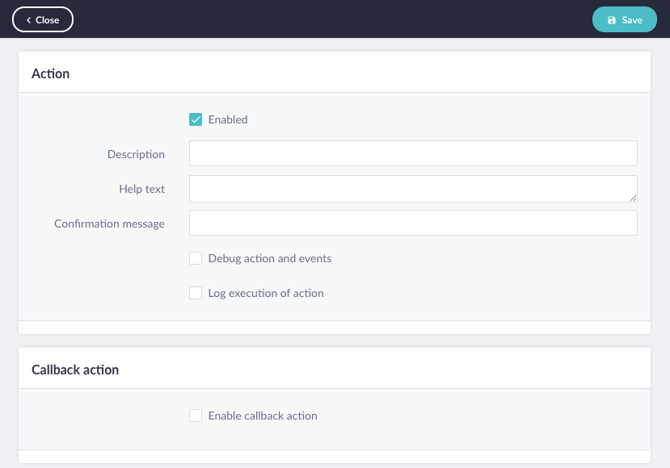Click the Help text resize handle

(633, 198)
